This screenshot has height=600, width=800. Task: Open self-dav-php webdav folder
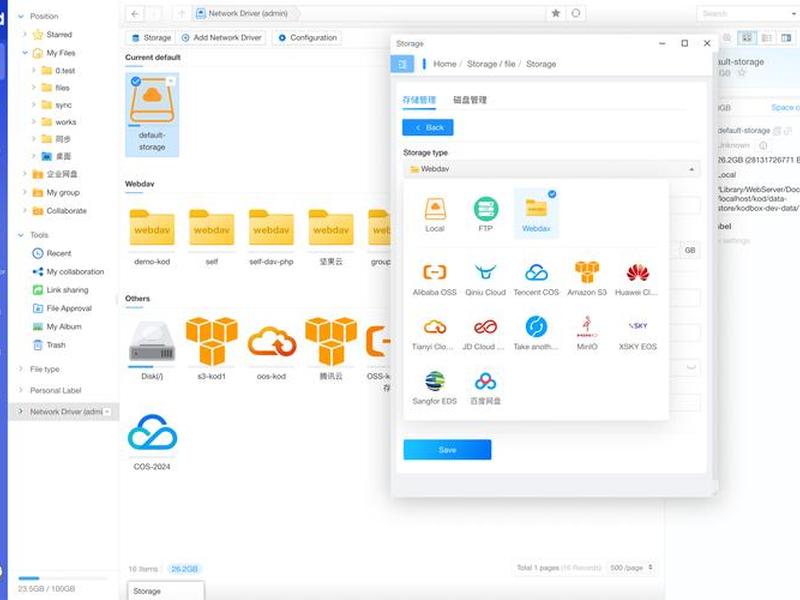(x=271, y=237)
